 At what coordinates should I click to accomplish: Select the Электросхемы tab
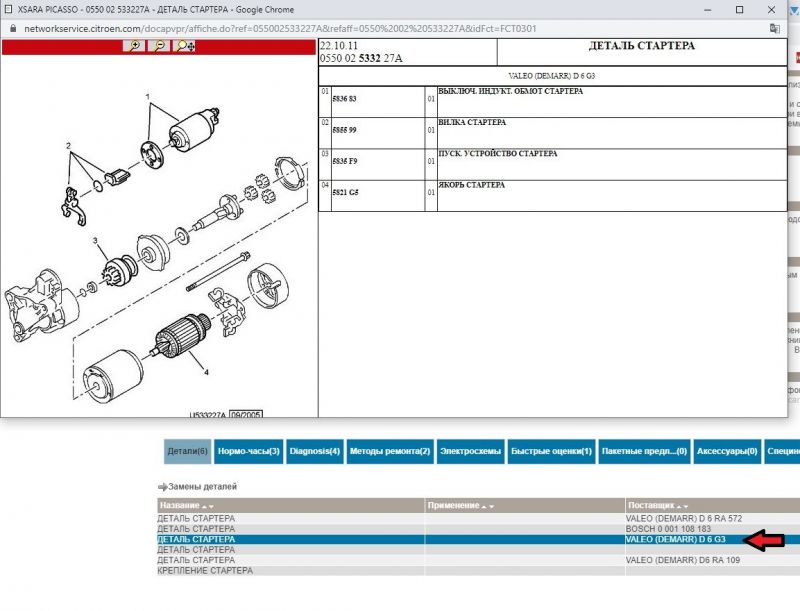coord(470,452)
